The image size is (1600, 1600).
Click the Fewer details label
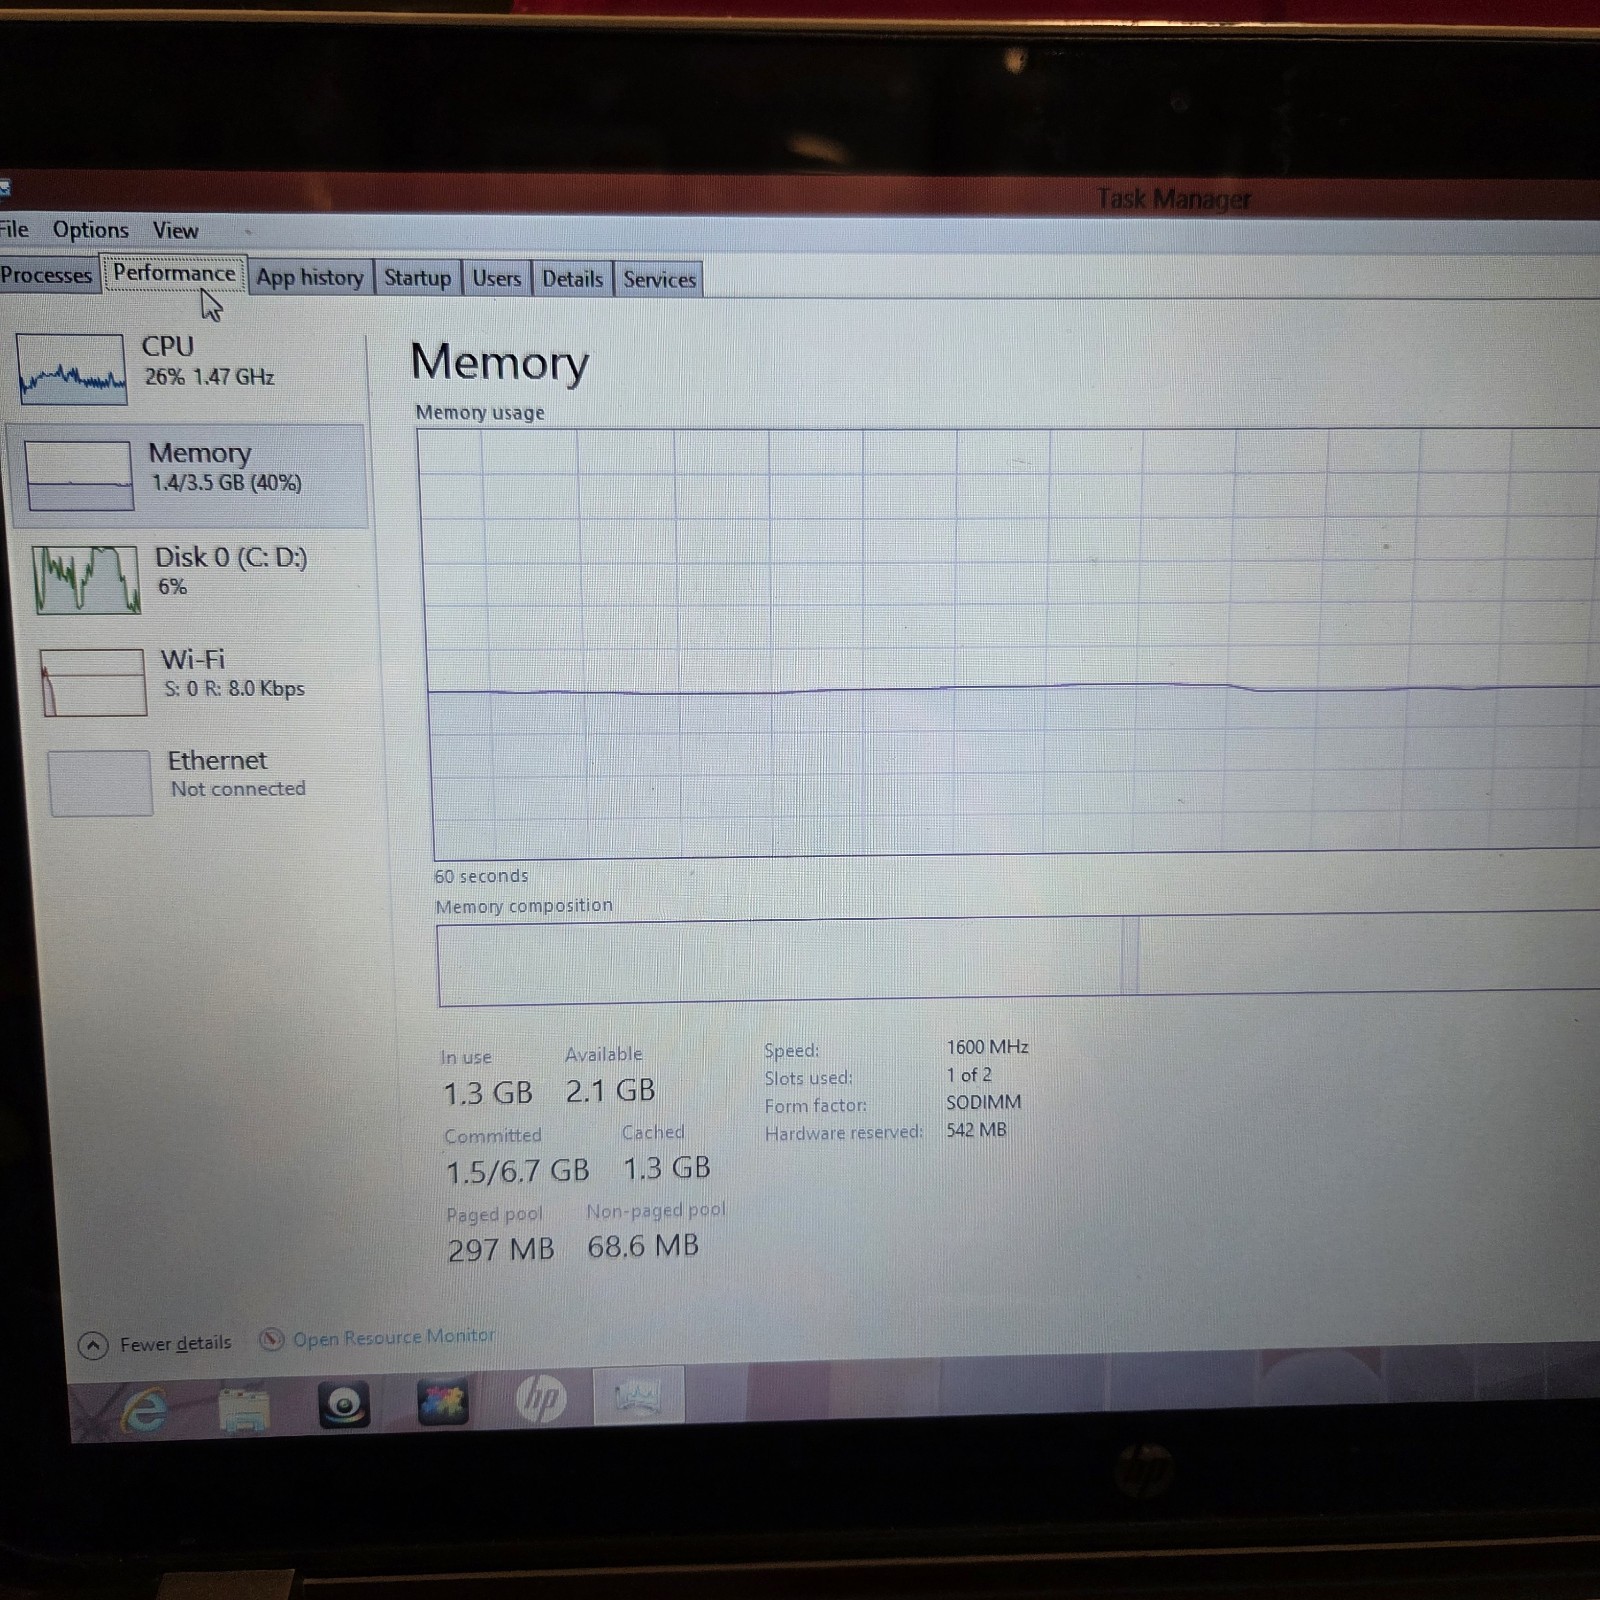(x=175, y=1343)
